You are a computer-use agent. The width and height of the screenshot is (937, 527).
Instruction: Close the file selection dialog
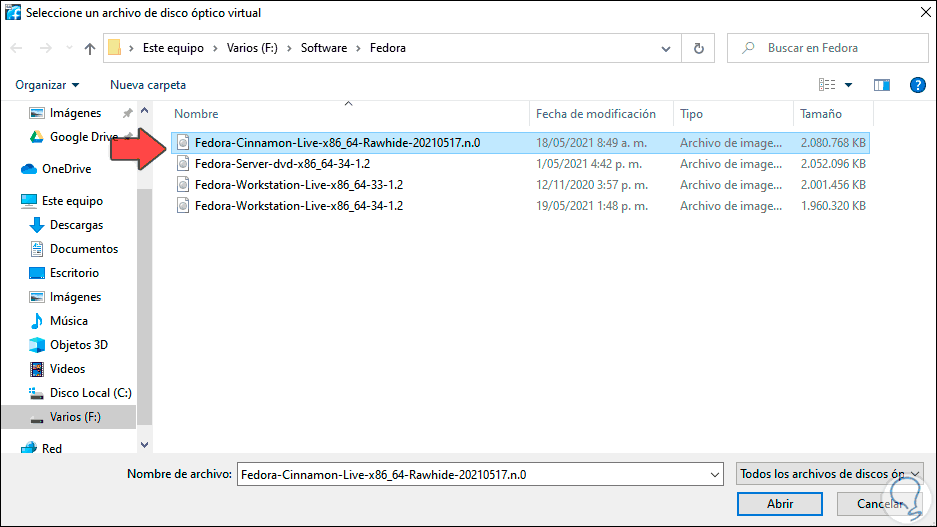click(x=924, y=12)
